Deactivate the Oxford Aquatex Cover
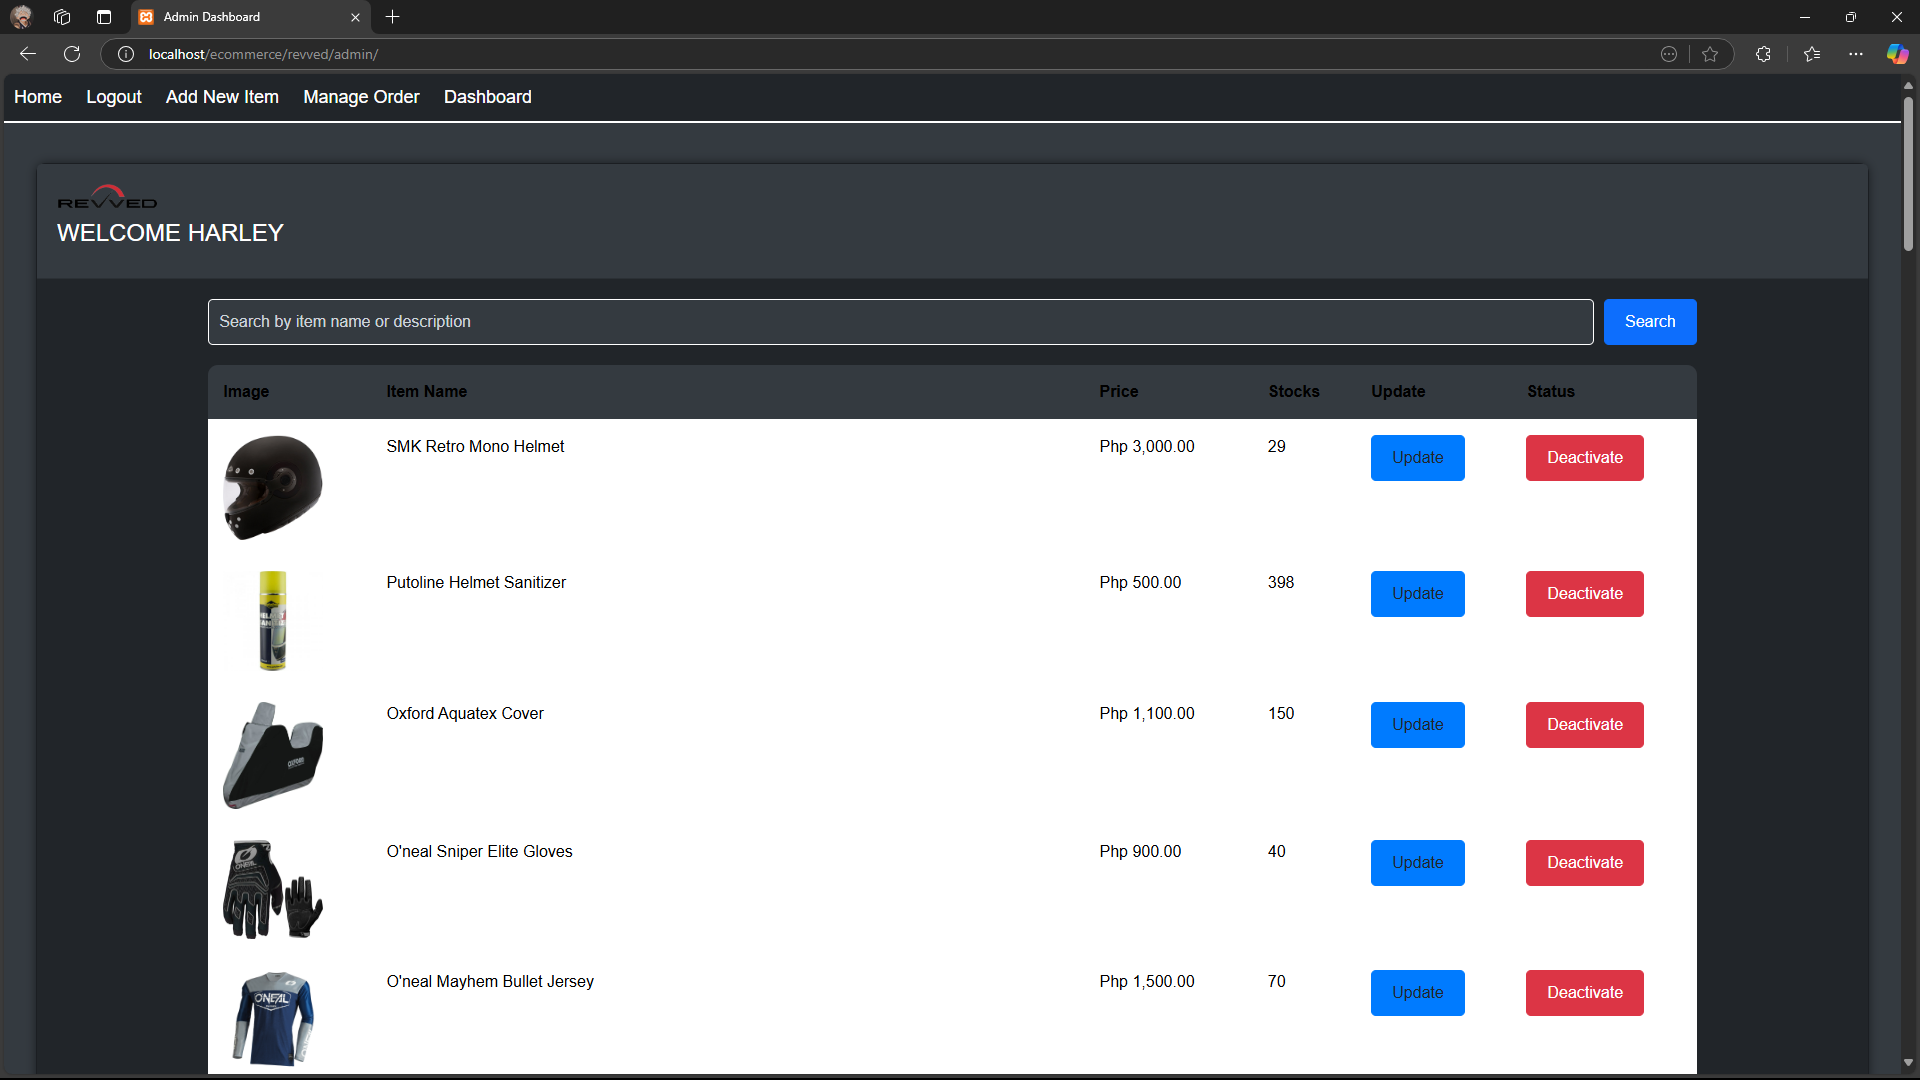Image resolution: width=1920 pixels, height=1080 pixels. pyautogui.click(x=1584, y=725)
